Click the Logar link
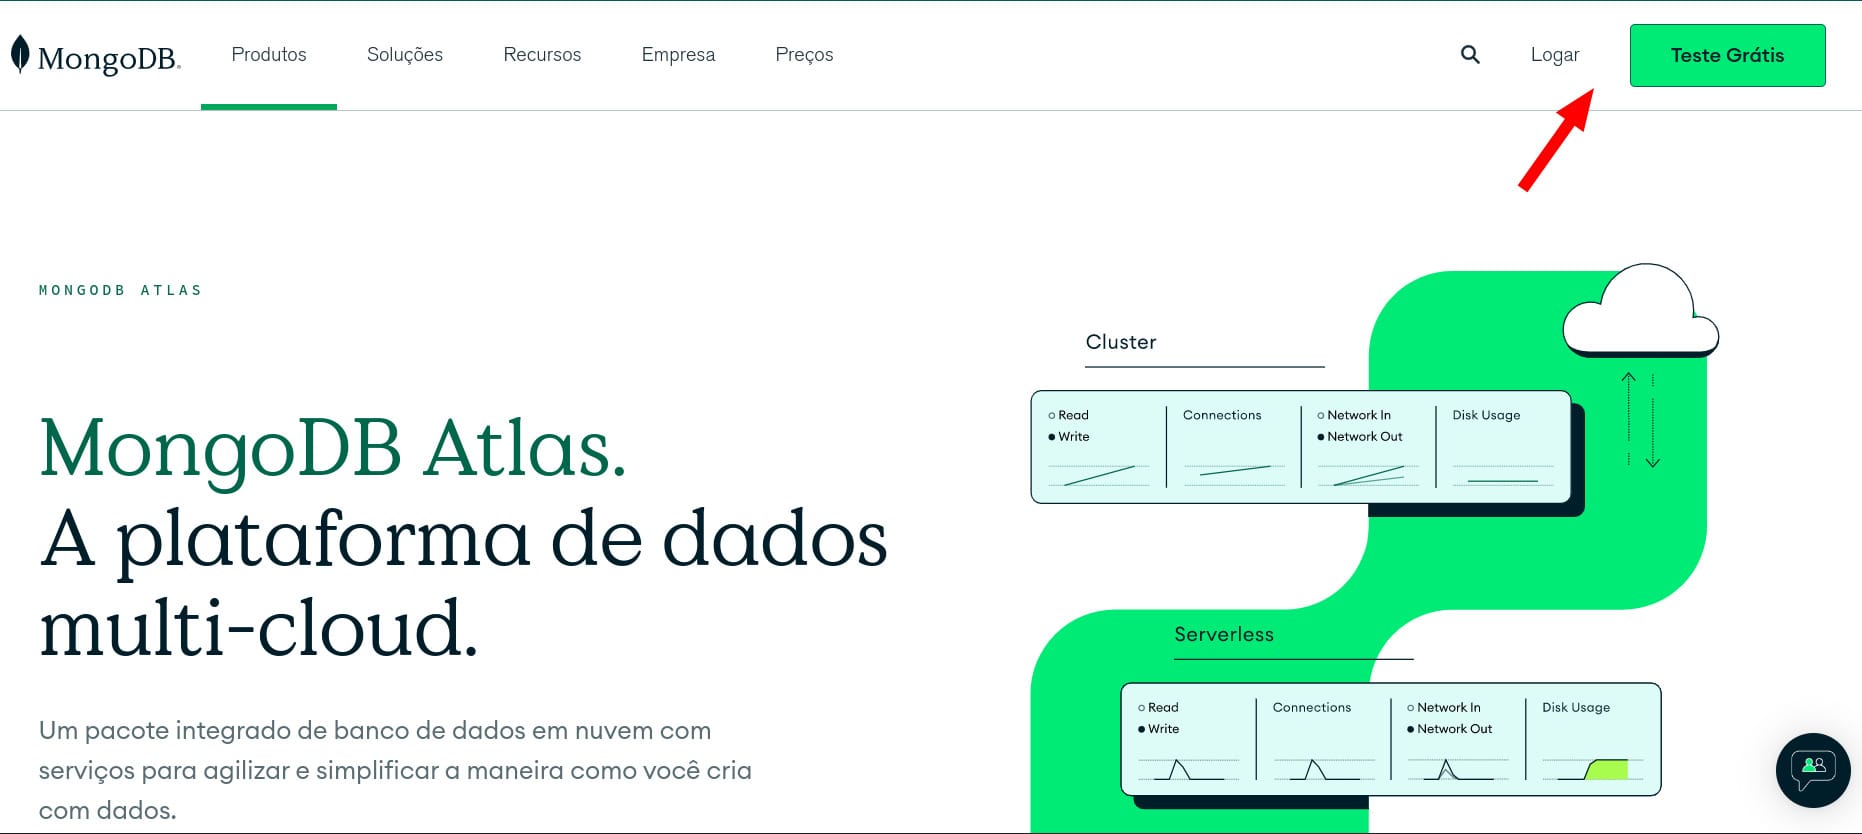 pos(1555,55)
